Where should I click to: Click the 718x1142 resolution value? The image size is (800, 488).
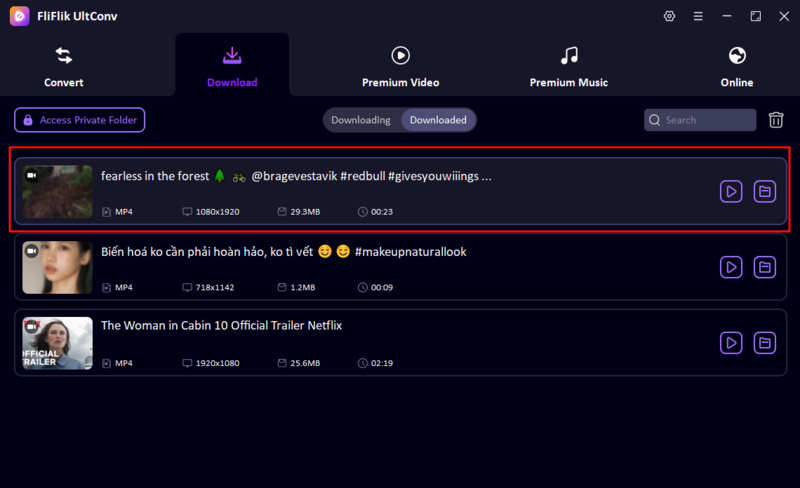pyautogui.click(x=215, y=287)
